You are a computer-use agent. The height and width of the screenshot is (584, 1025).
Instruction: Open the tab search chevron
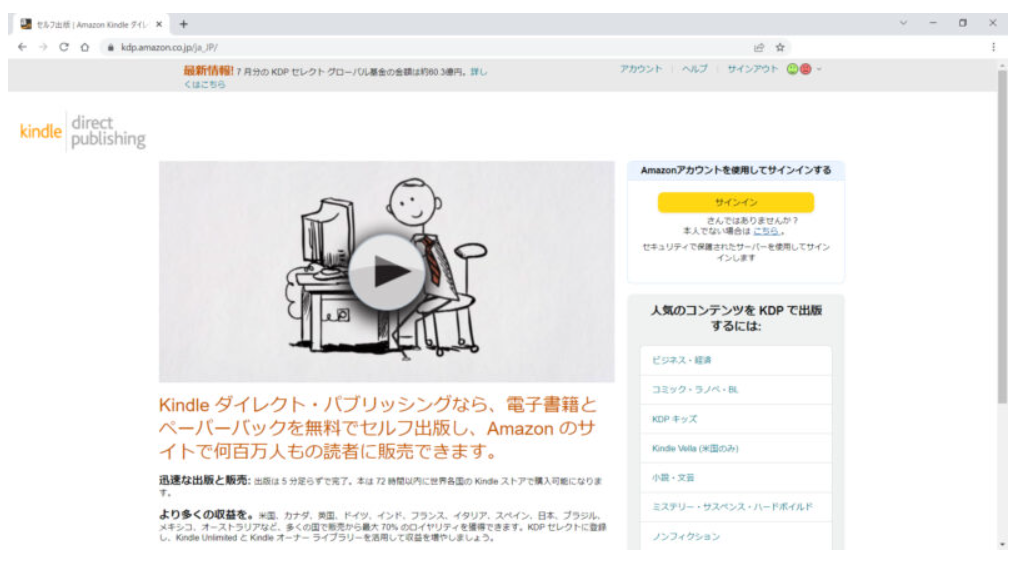903,23
